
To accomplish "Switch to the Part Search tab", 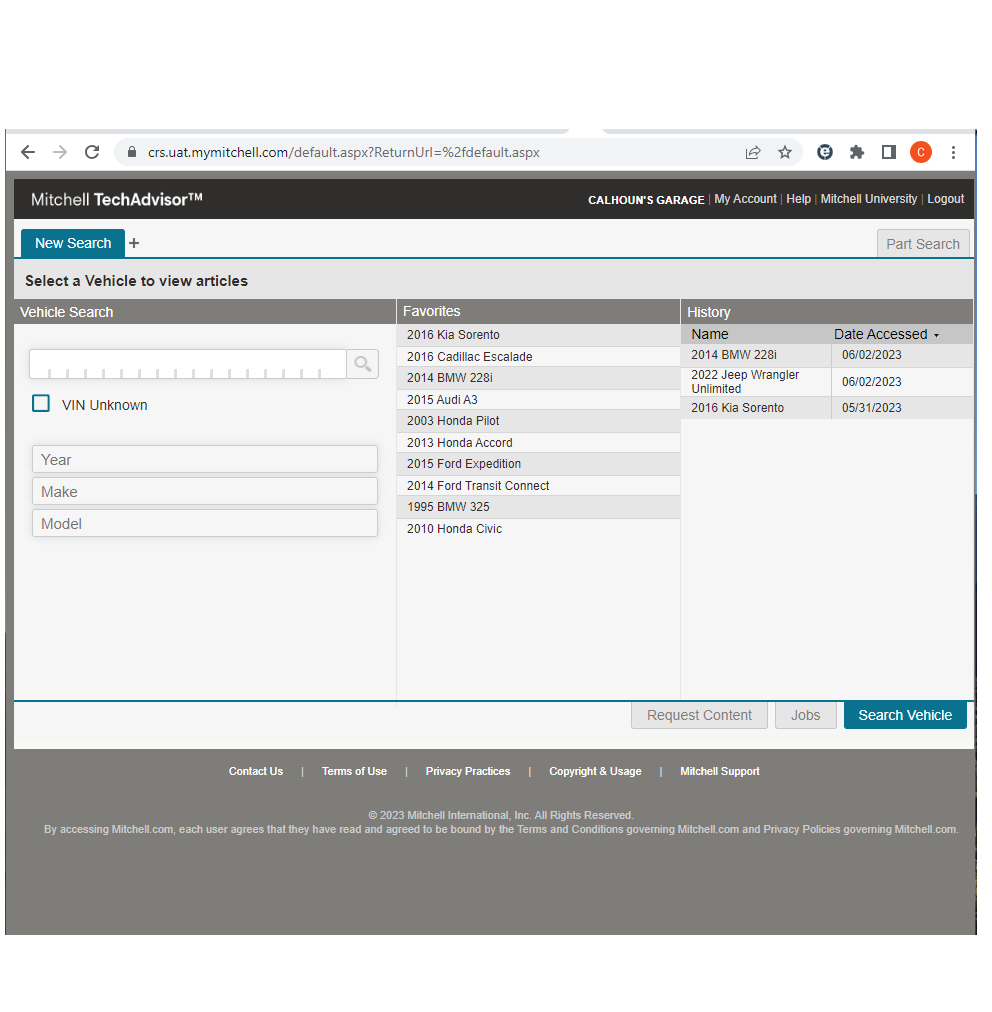I will point(923,244).
